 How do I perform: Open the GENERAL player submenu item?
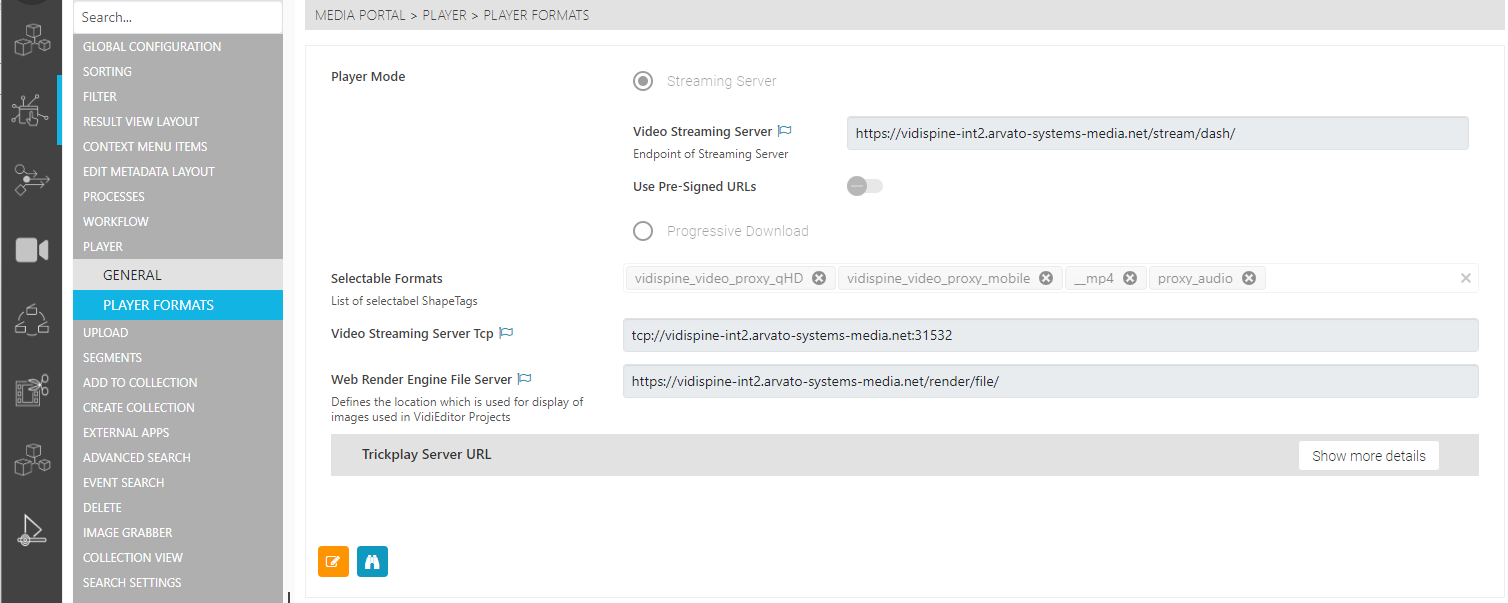click(132, 275)
